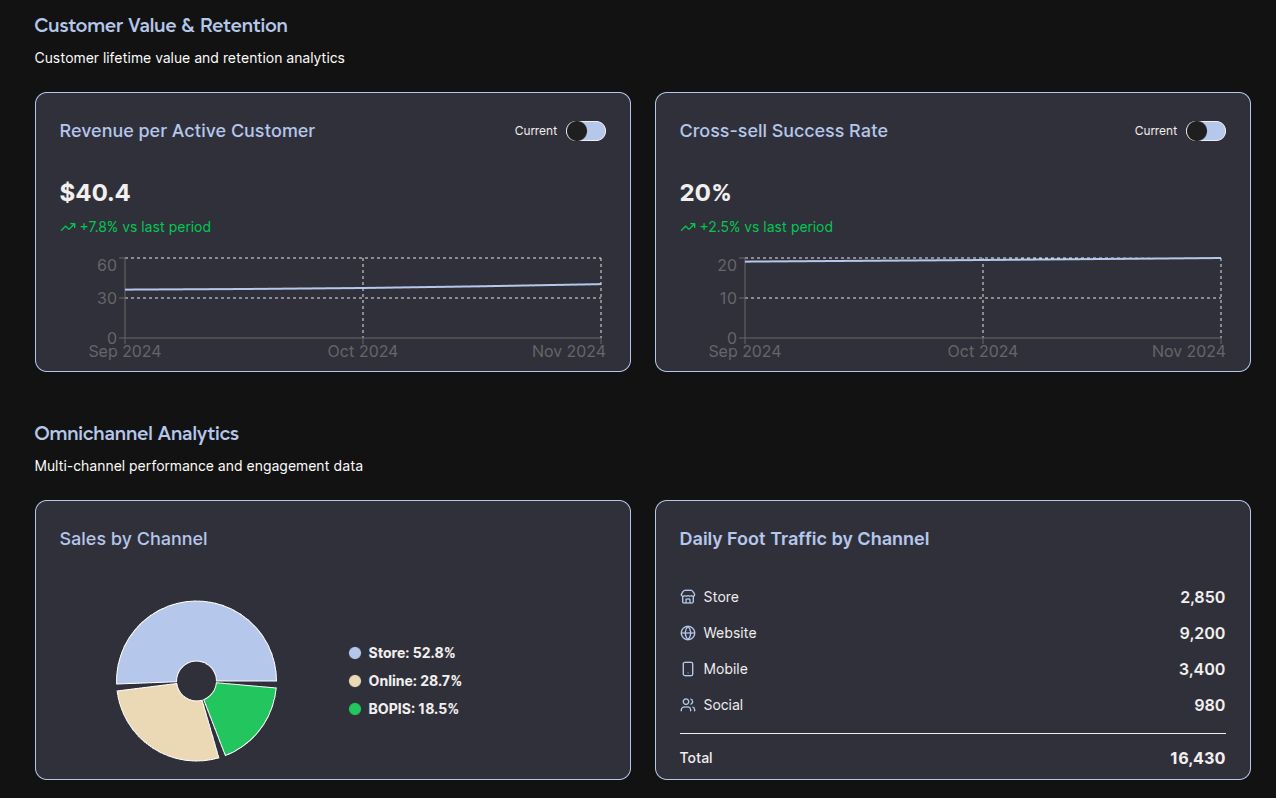Click the Social users icon
The width and height of the screenshot is (1276, 798).
coord(687,705)
